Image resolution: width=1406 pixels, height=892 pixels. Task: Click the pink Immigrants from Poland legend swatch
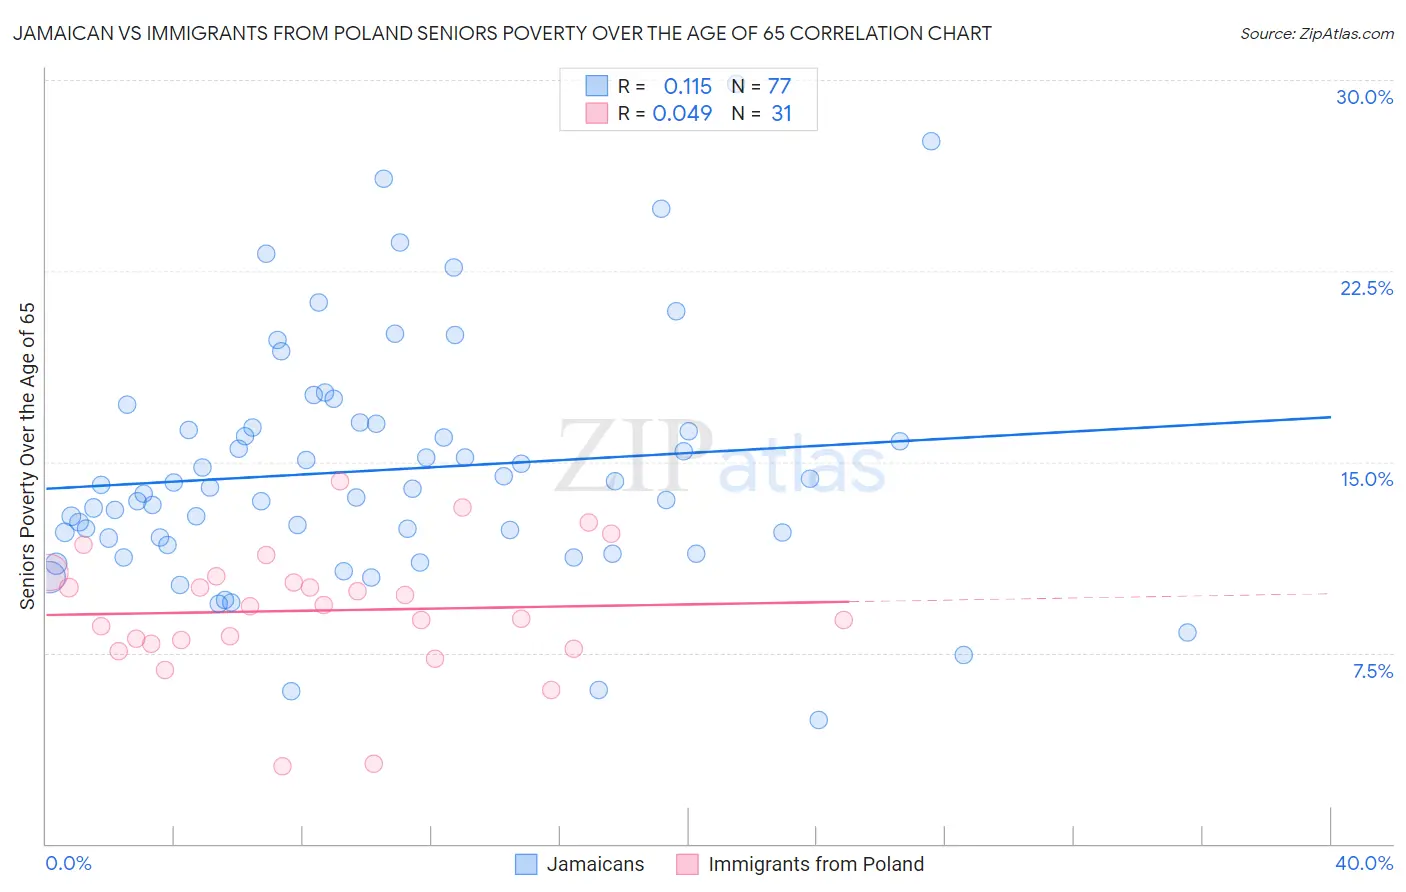pos(687,864)
